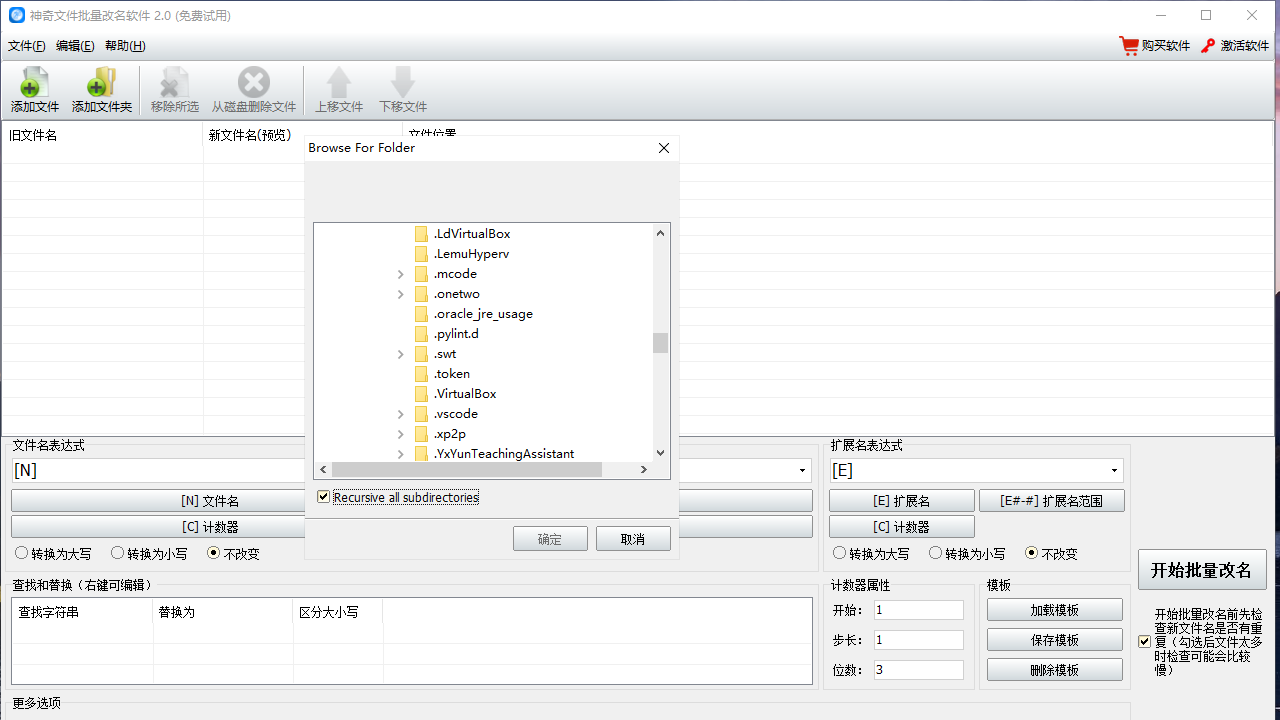Open the 文件(F) menu
Screen dimensions: 1280x720
(x=27, y=46)
